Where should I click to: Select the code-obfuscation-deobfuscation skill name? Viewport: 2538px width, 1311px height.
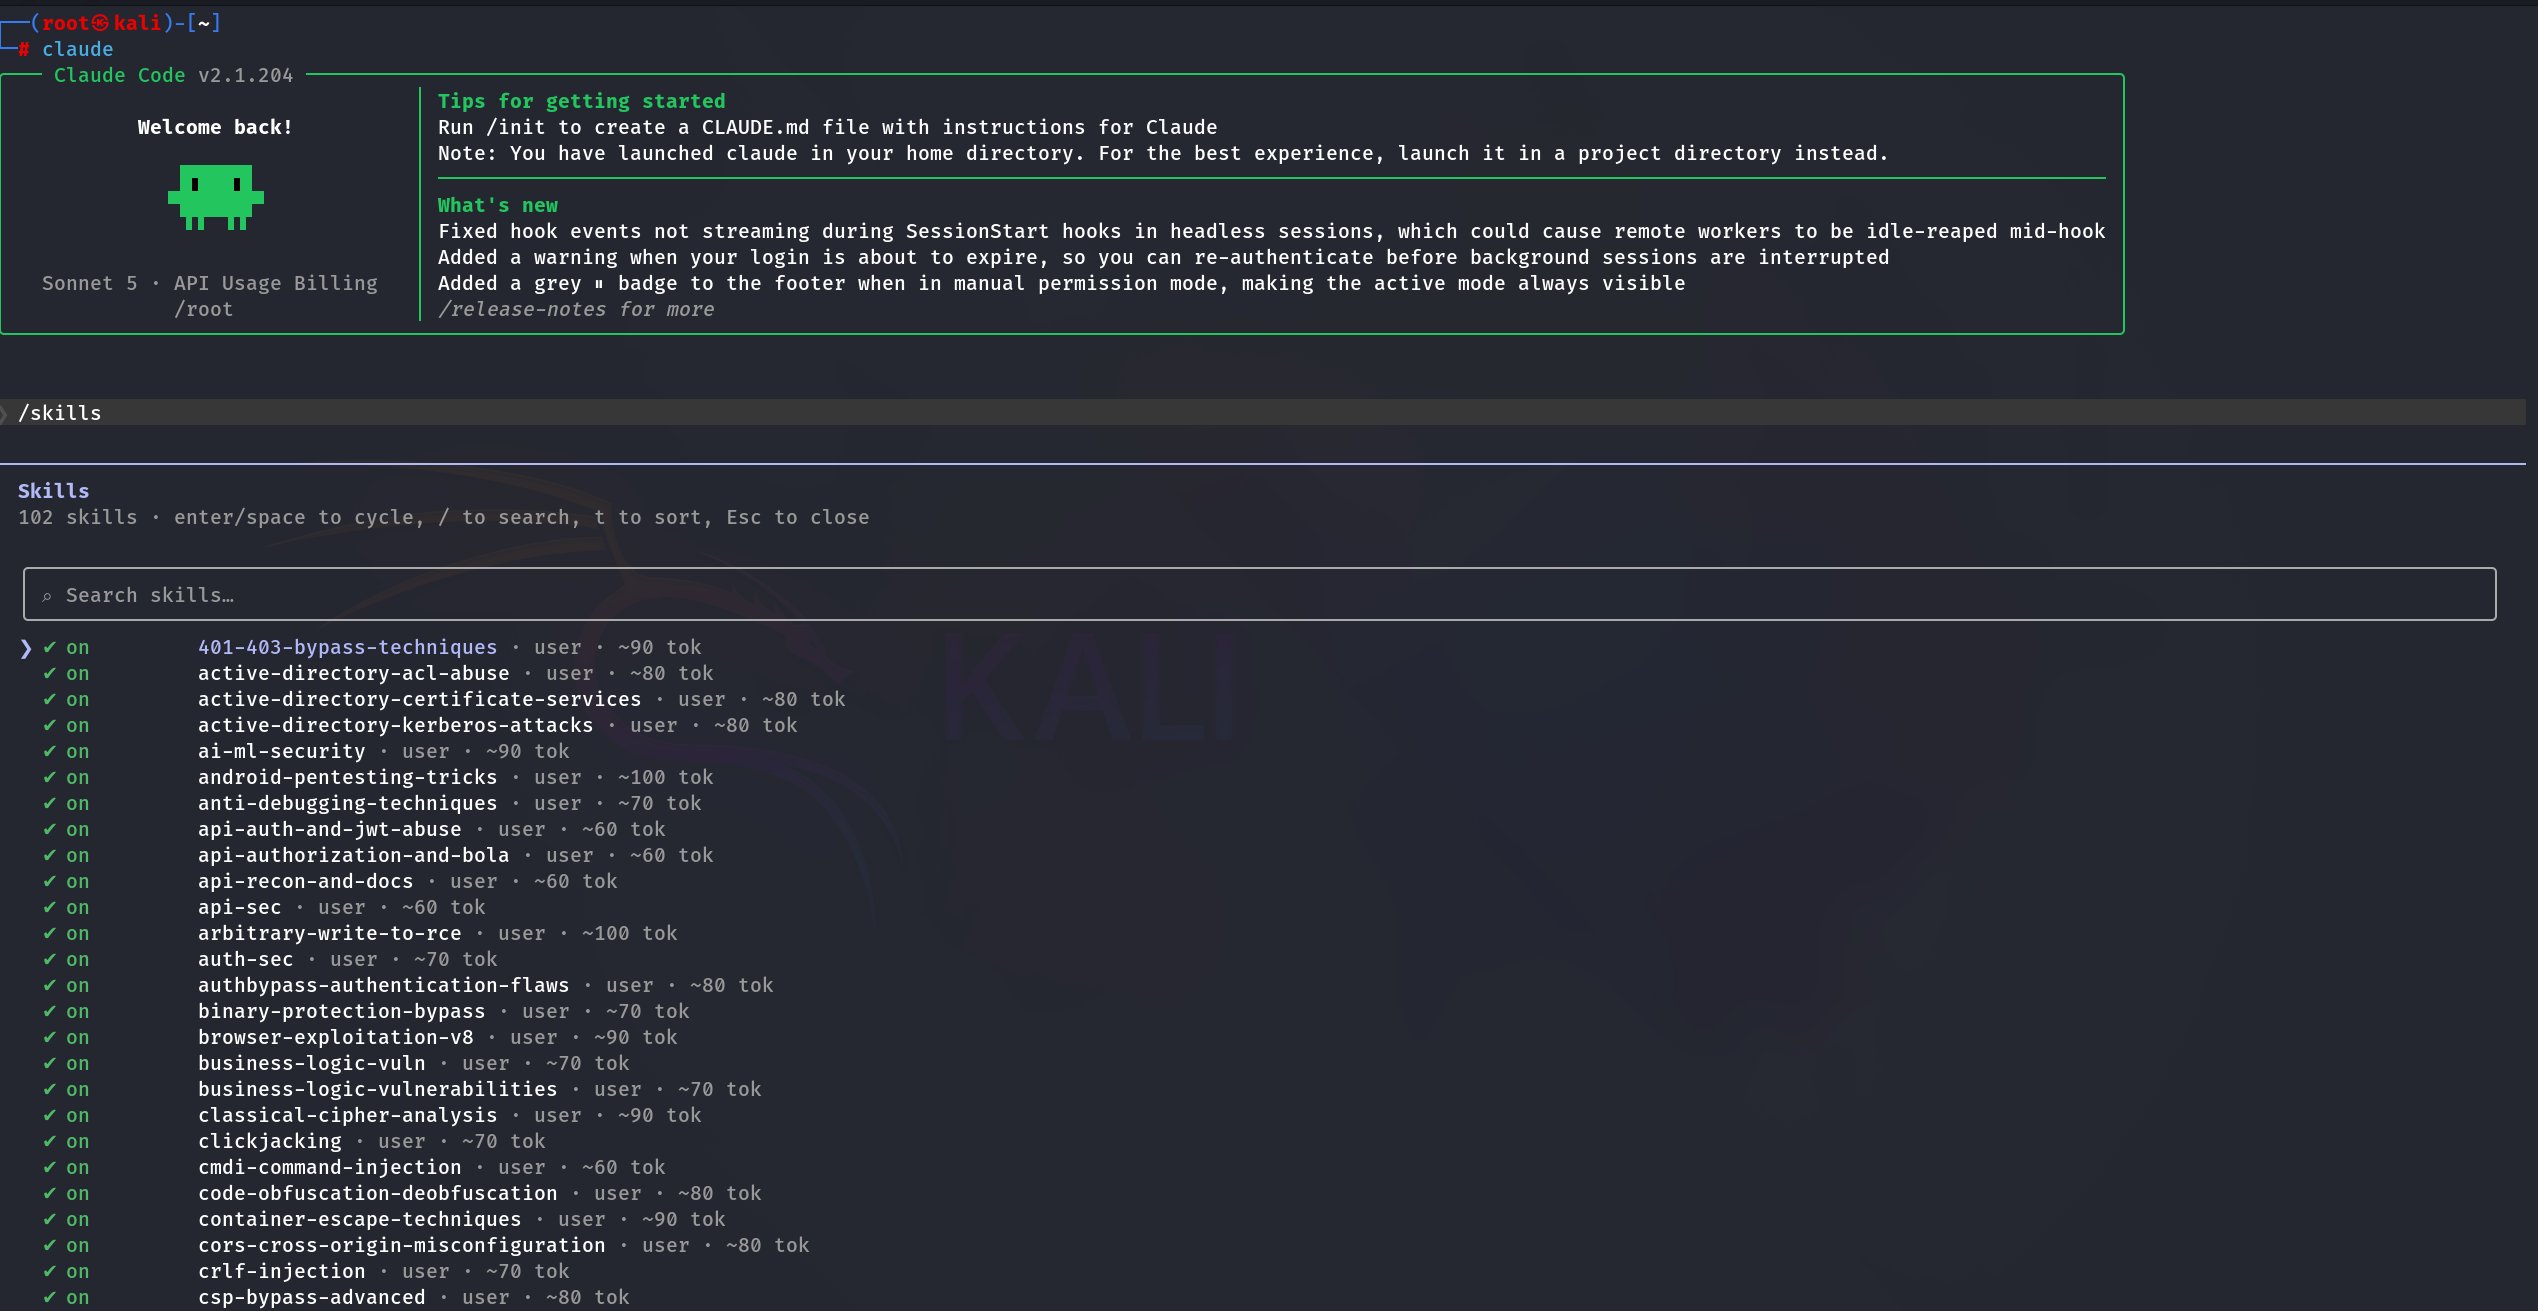pyautogui.click(x=377, y=1194)
